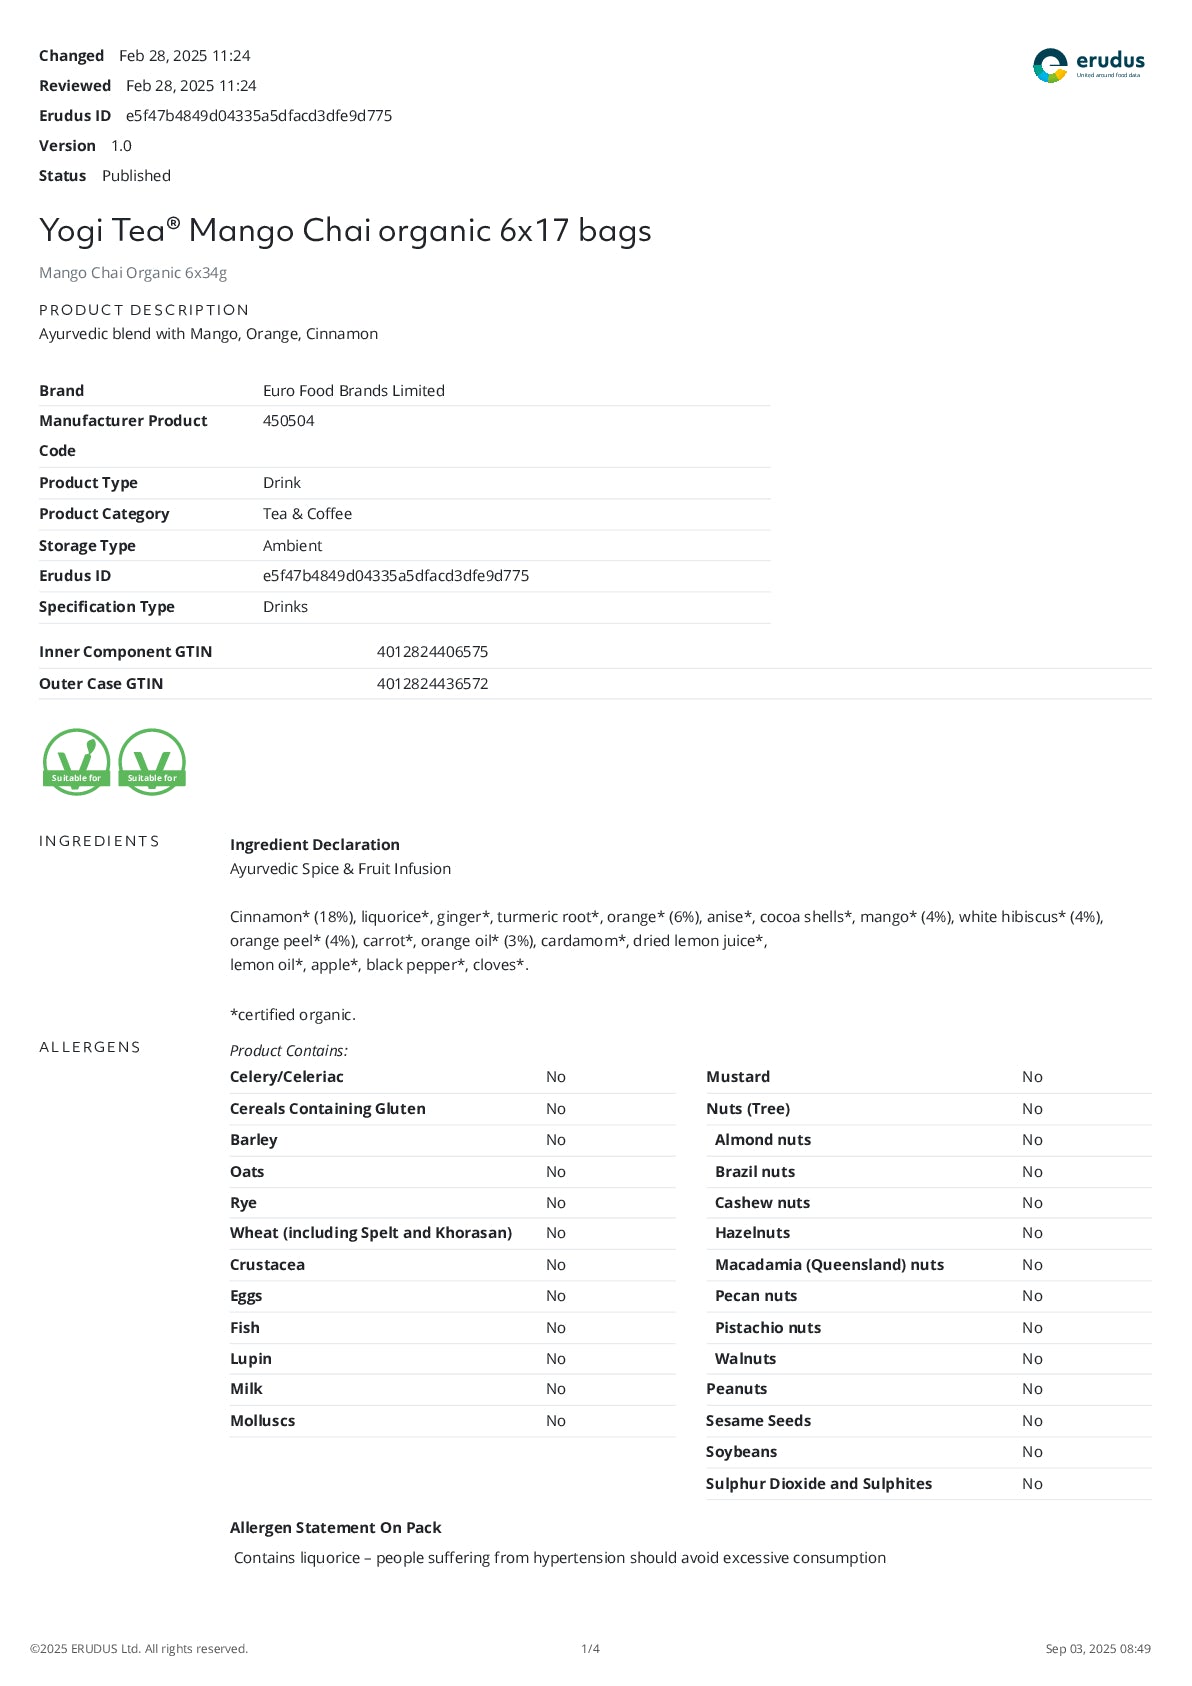Click the 'Tea & Coffee' product category value
The height and width of the screenshot is (1686, 1192).
coord(307,514)
